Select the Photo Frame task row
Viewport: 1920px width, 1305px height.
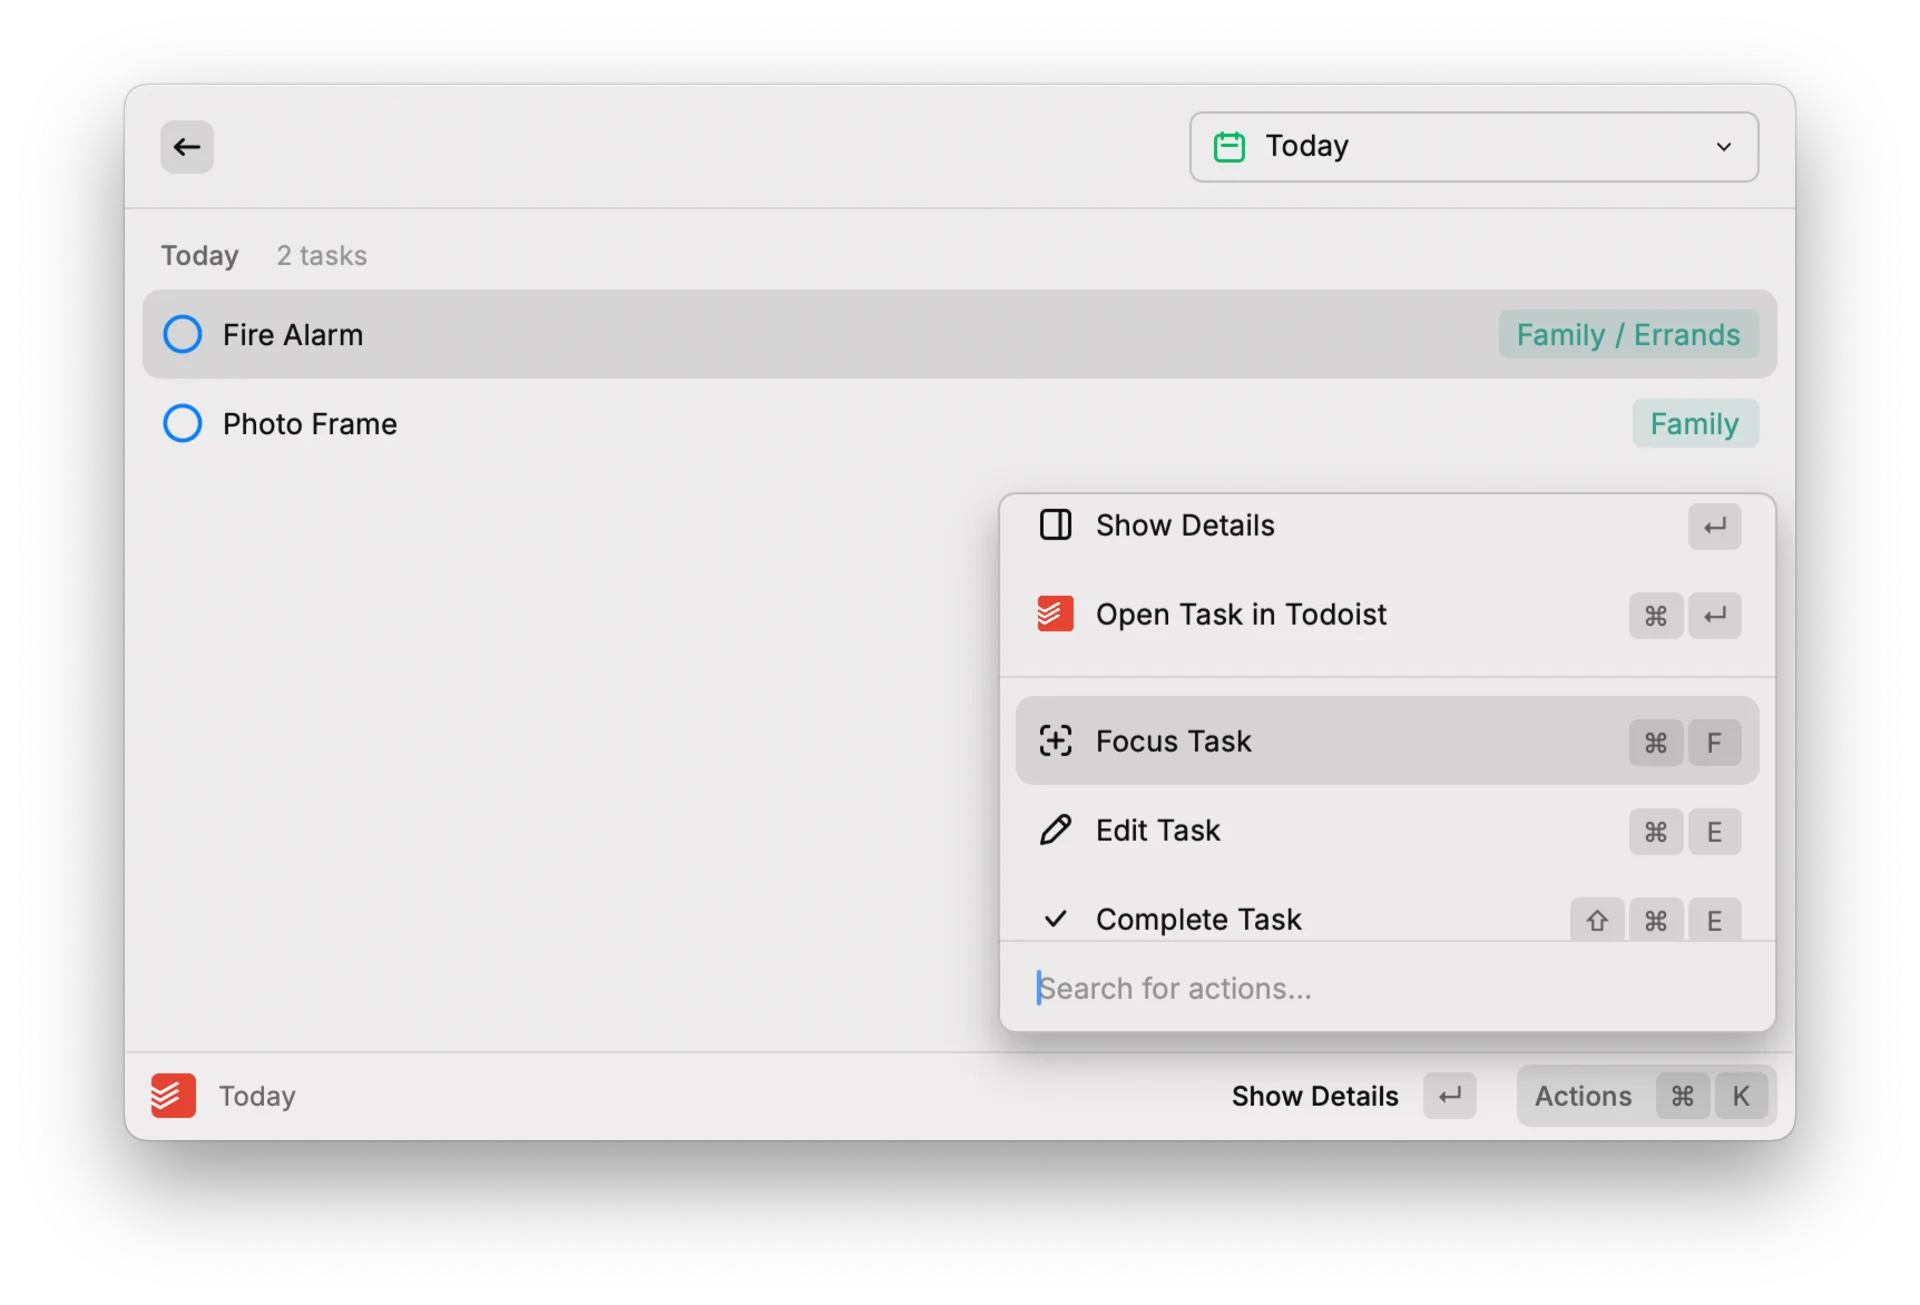[x=600, y=423]
